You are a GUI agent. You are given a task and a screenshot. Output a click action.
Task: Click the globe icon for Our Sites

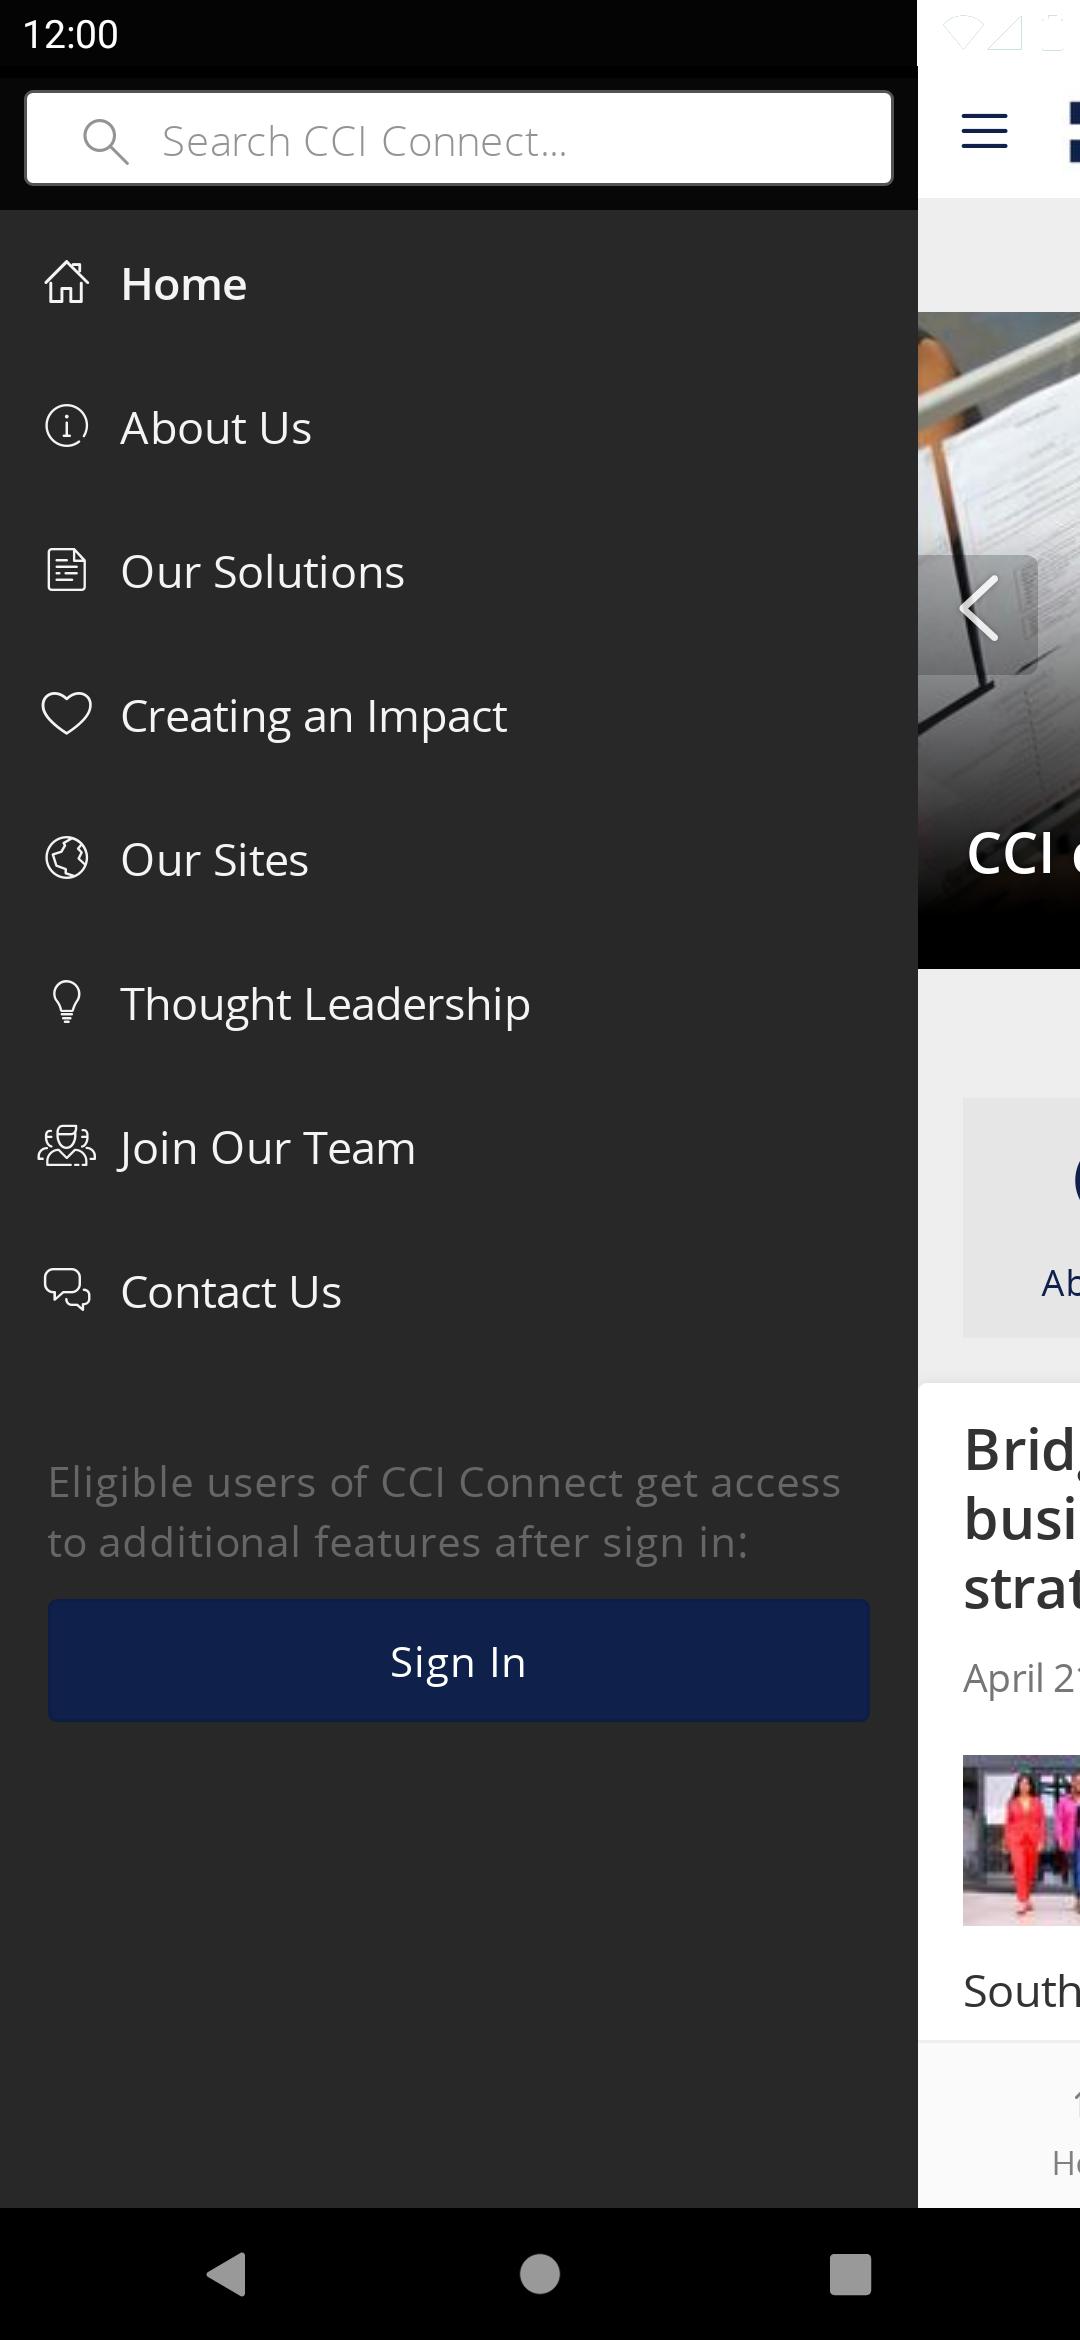[x=66, y=859]
